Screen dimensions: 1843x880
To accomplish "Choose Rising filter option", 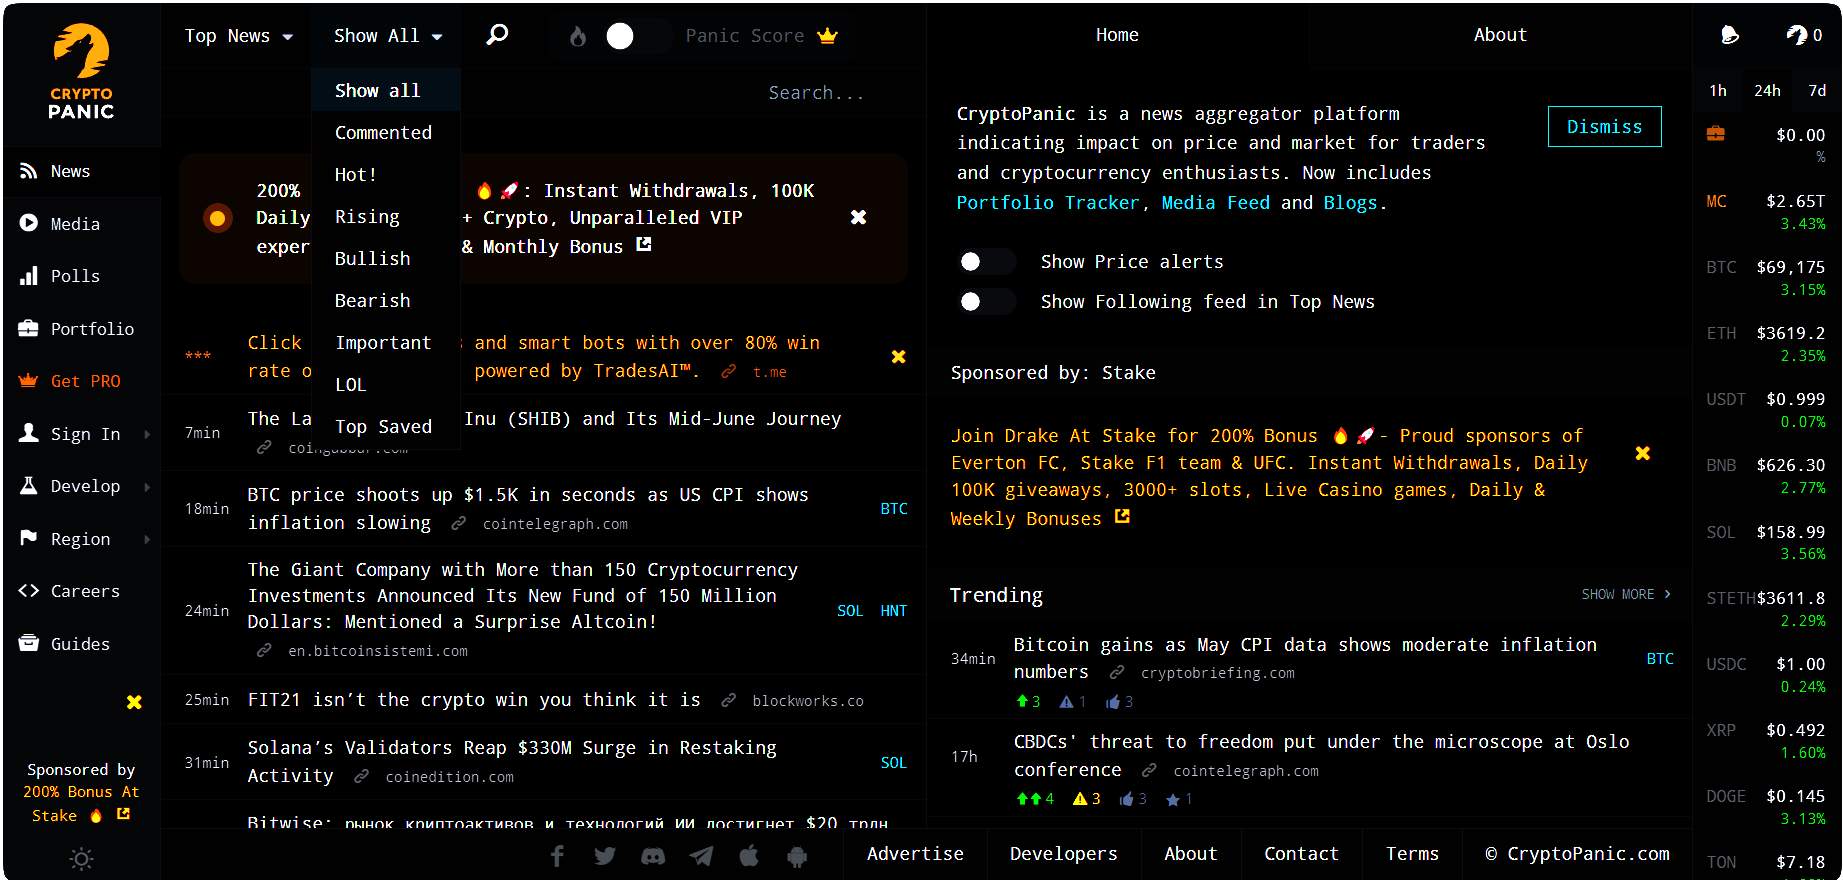I will pos(385,217).
